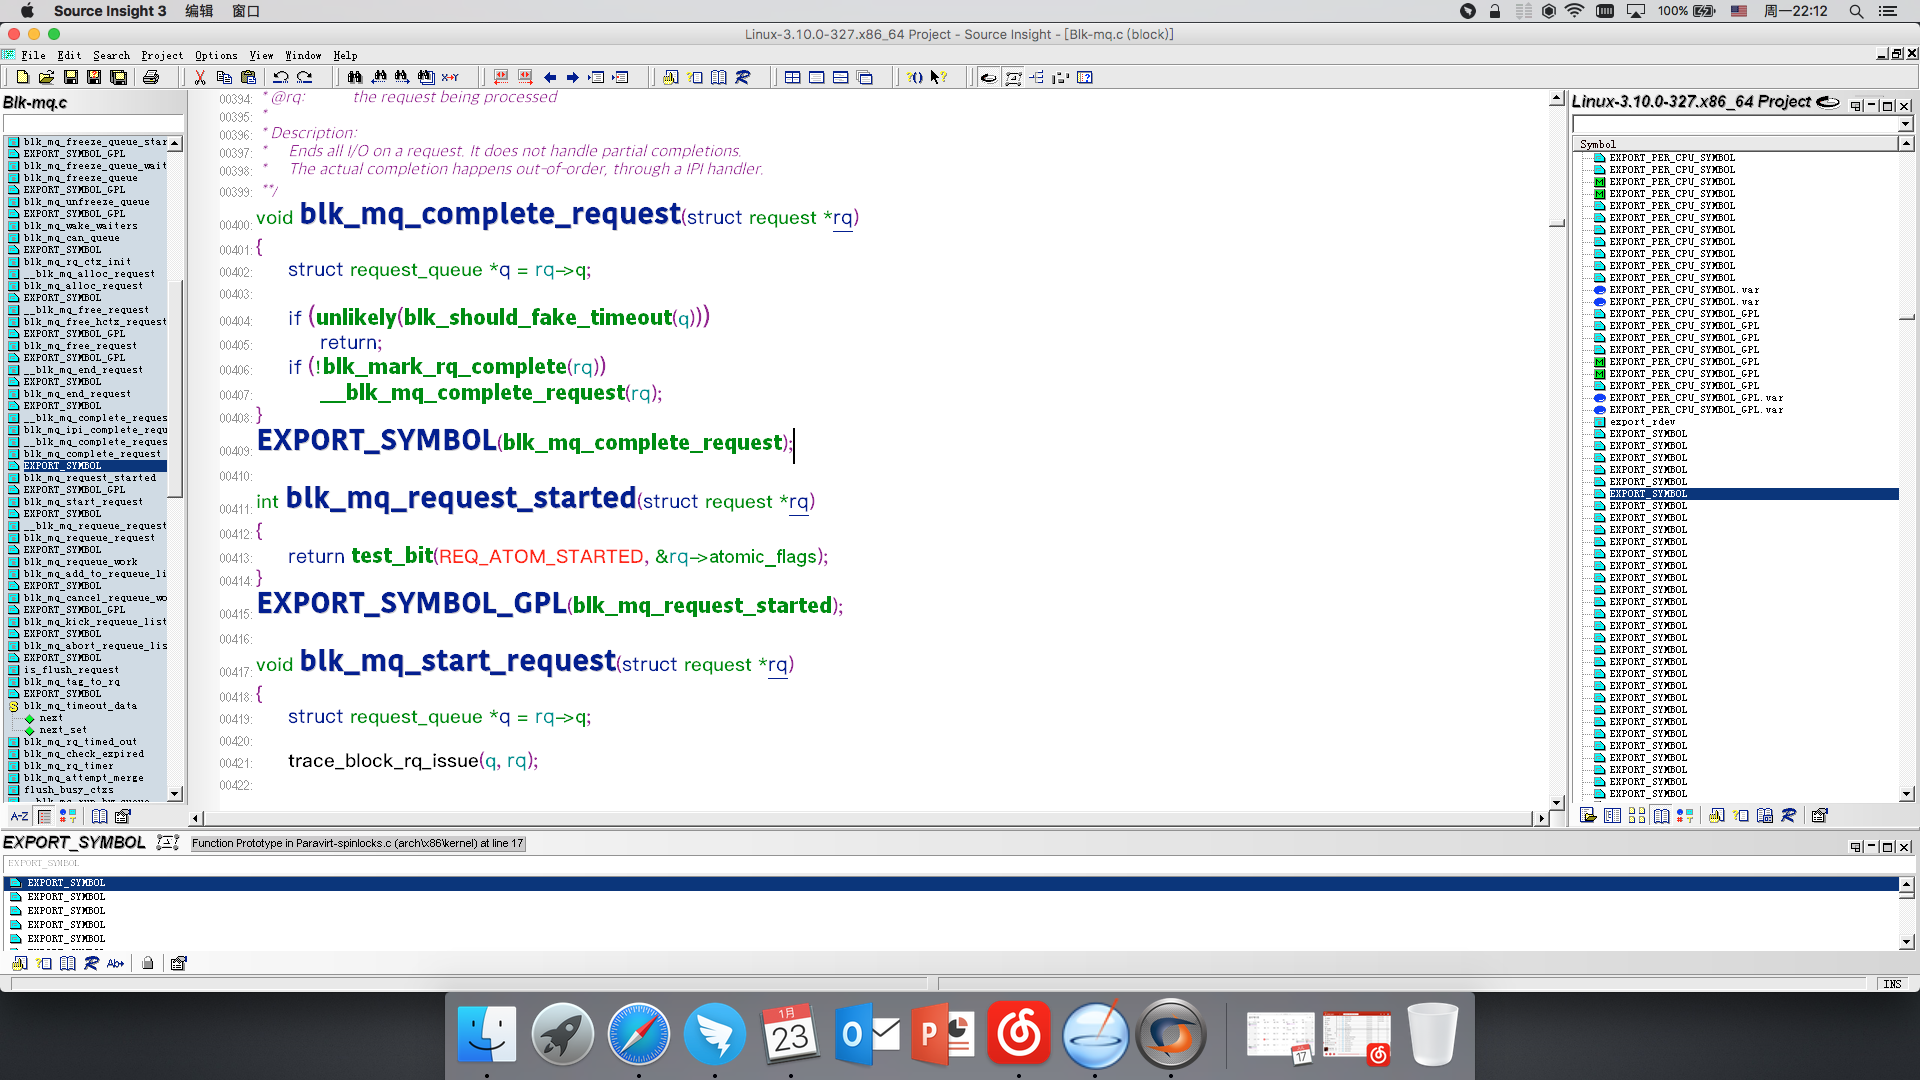Click the Undo arrow icon

coord(281,77)
